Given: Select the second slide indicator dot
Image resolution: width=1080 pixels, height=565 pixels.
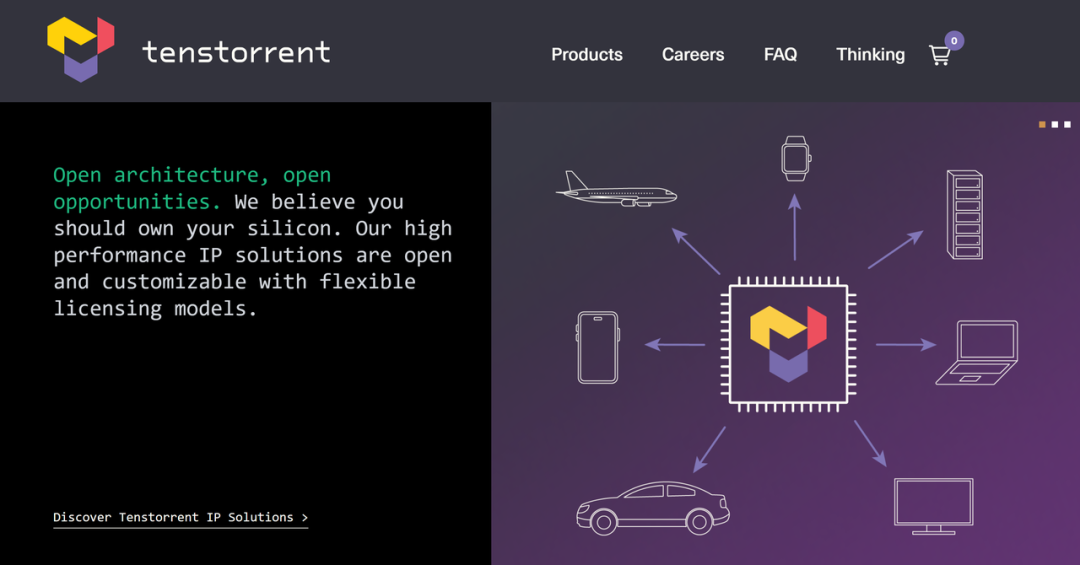Looking at the screenshot, I should tap(1055, 125).
